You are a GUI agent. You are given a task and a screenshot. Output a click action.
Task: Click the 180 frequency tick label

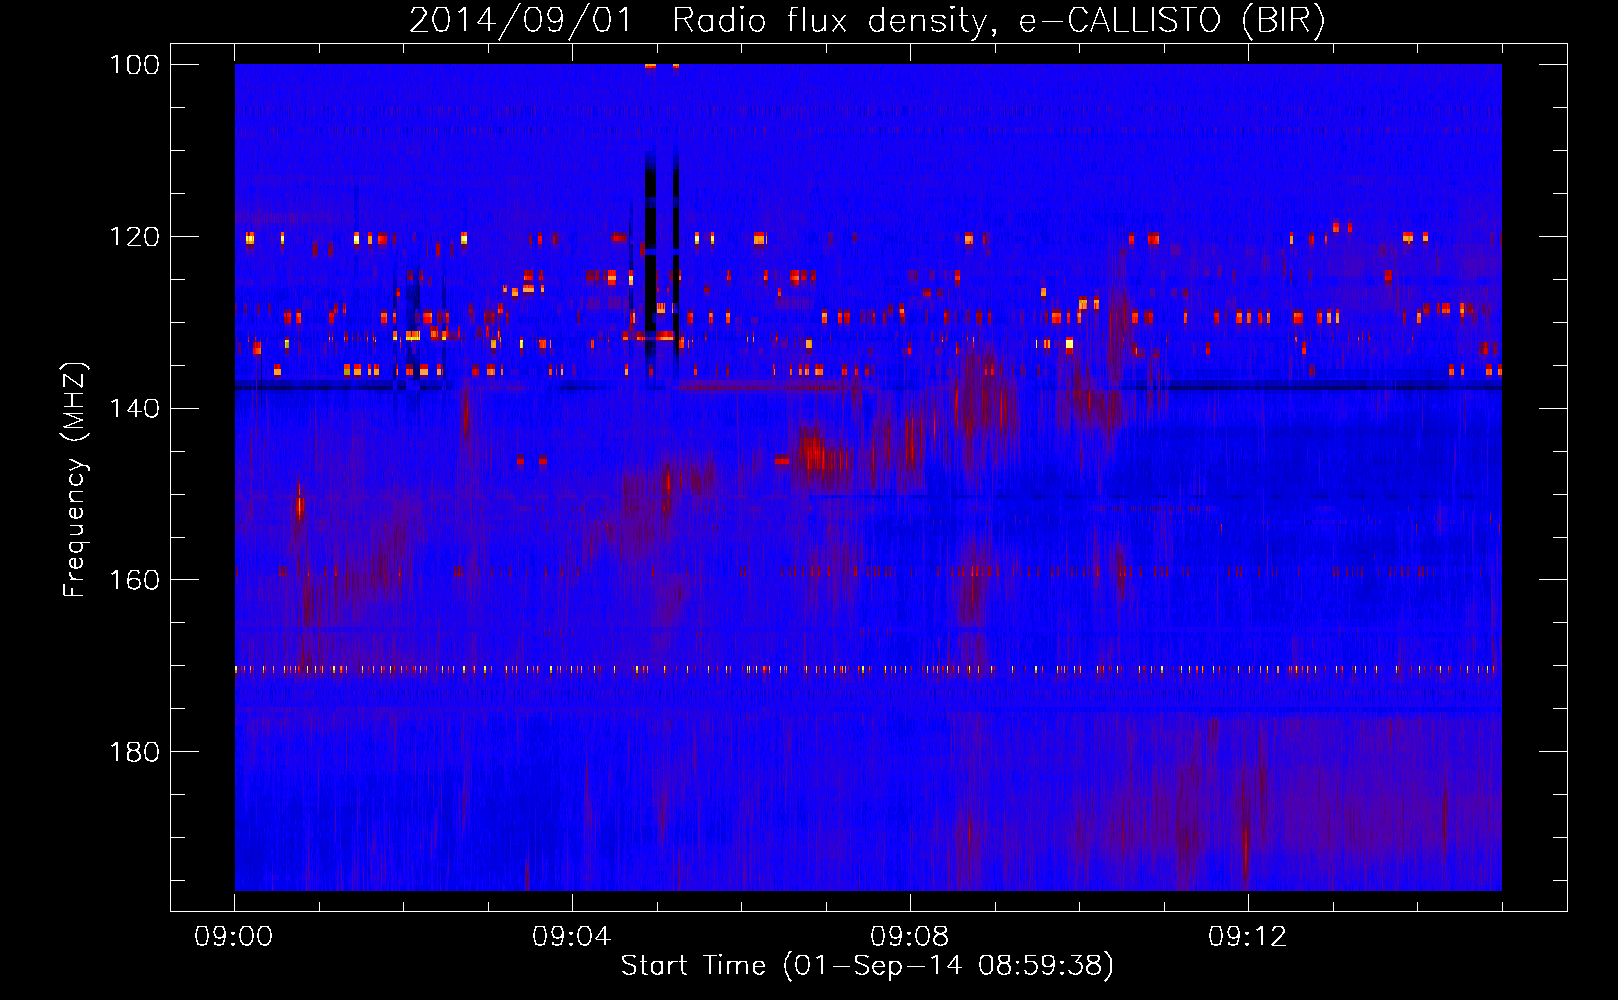(134, 752)
